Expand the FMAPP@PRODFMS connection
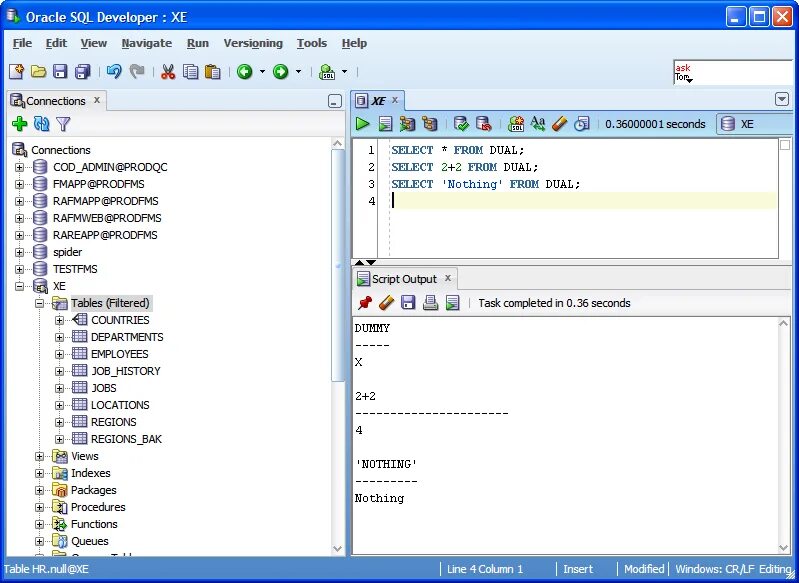The height and width of the screenshot is (583, 799). (19, 184)
